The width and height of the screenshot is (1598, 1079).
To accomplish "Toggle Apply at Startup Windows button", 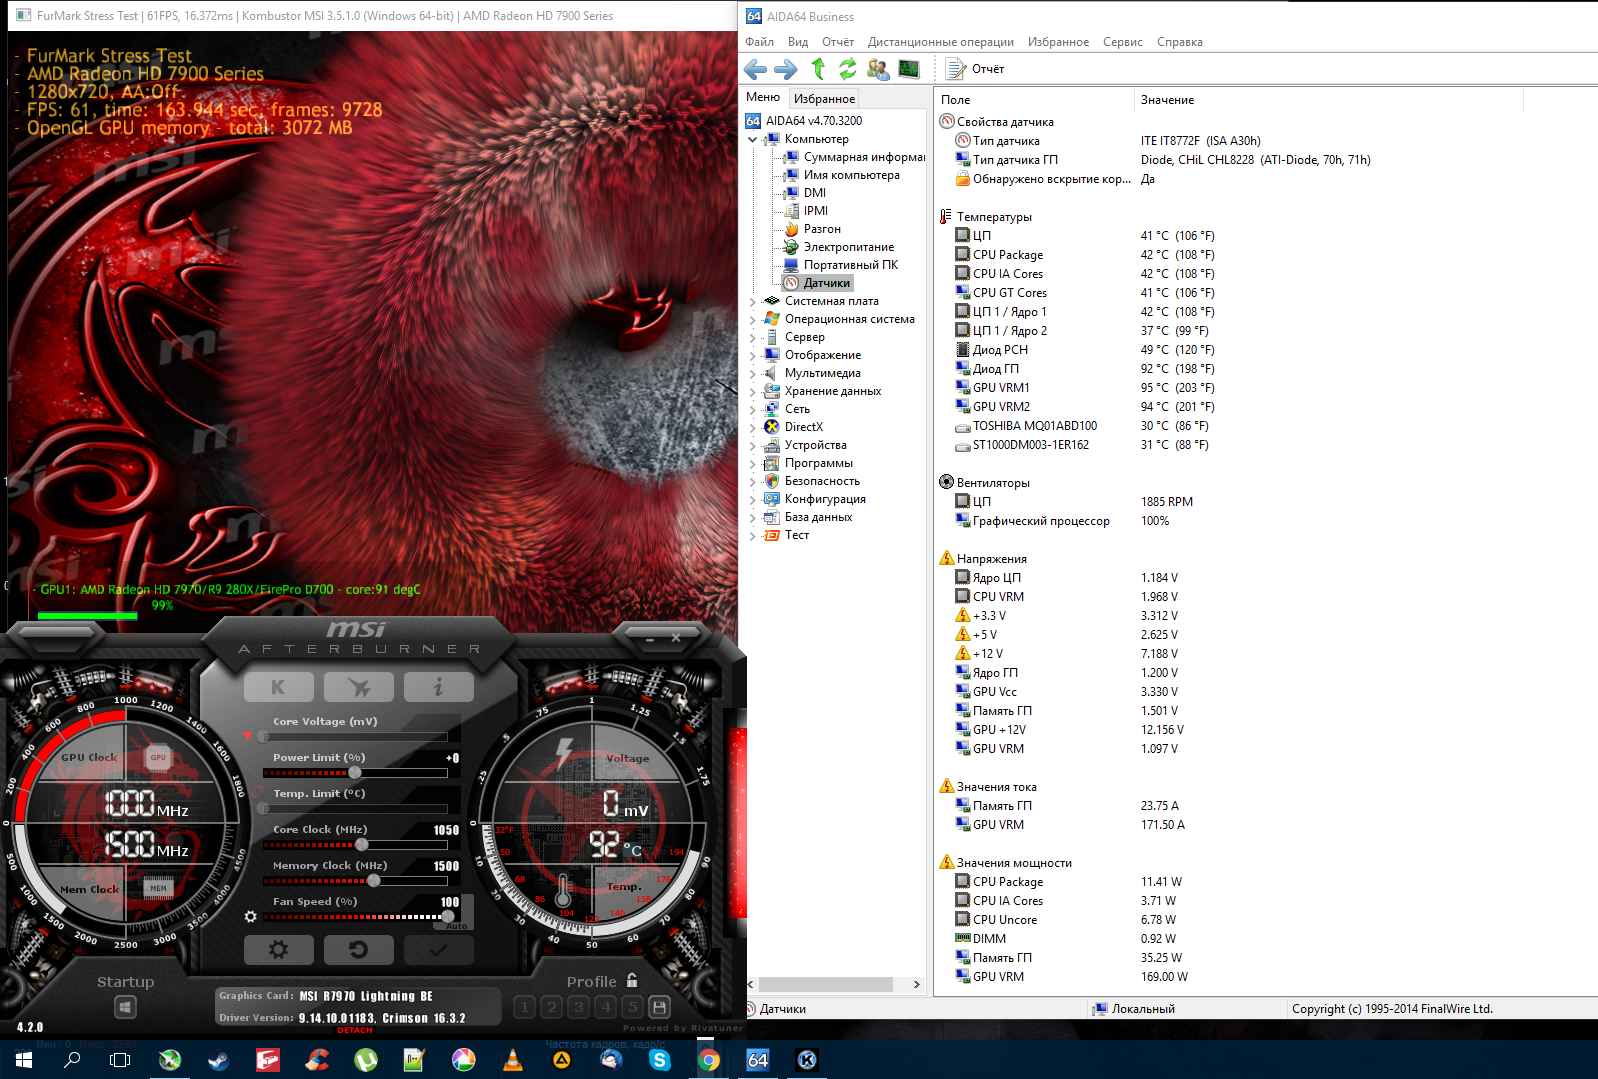I will point(125,1007).
